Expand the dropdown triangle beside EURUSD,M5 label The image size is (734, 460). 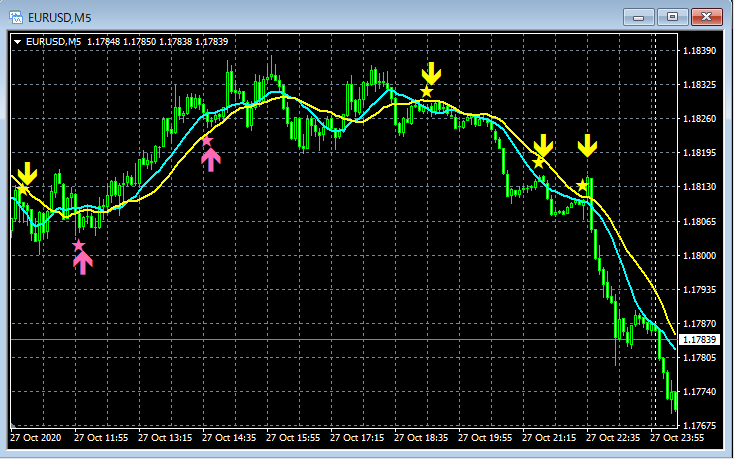(17, 42)
